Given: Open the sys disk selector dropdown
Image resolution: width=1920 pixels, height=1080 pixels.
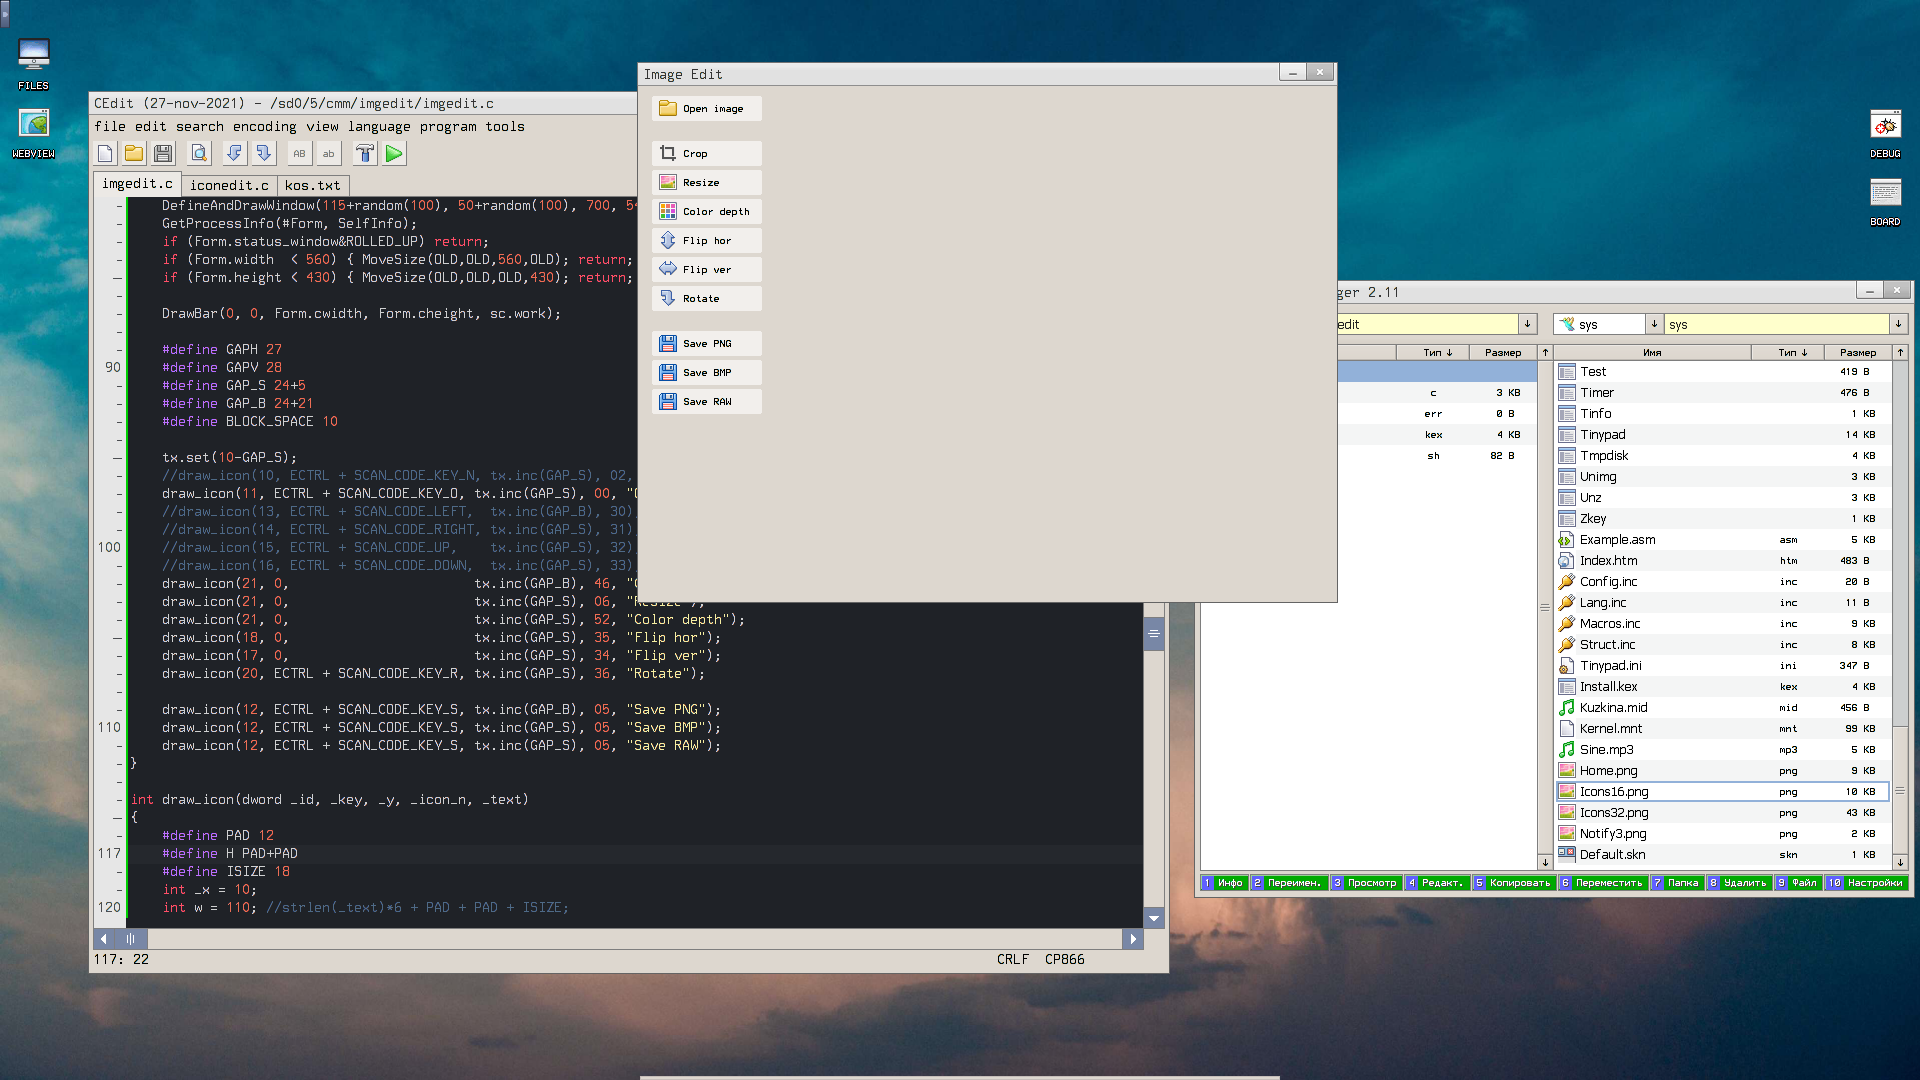Looking at the screenshot, I should coord(1654,324).
